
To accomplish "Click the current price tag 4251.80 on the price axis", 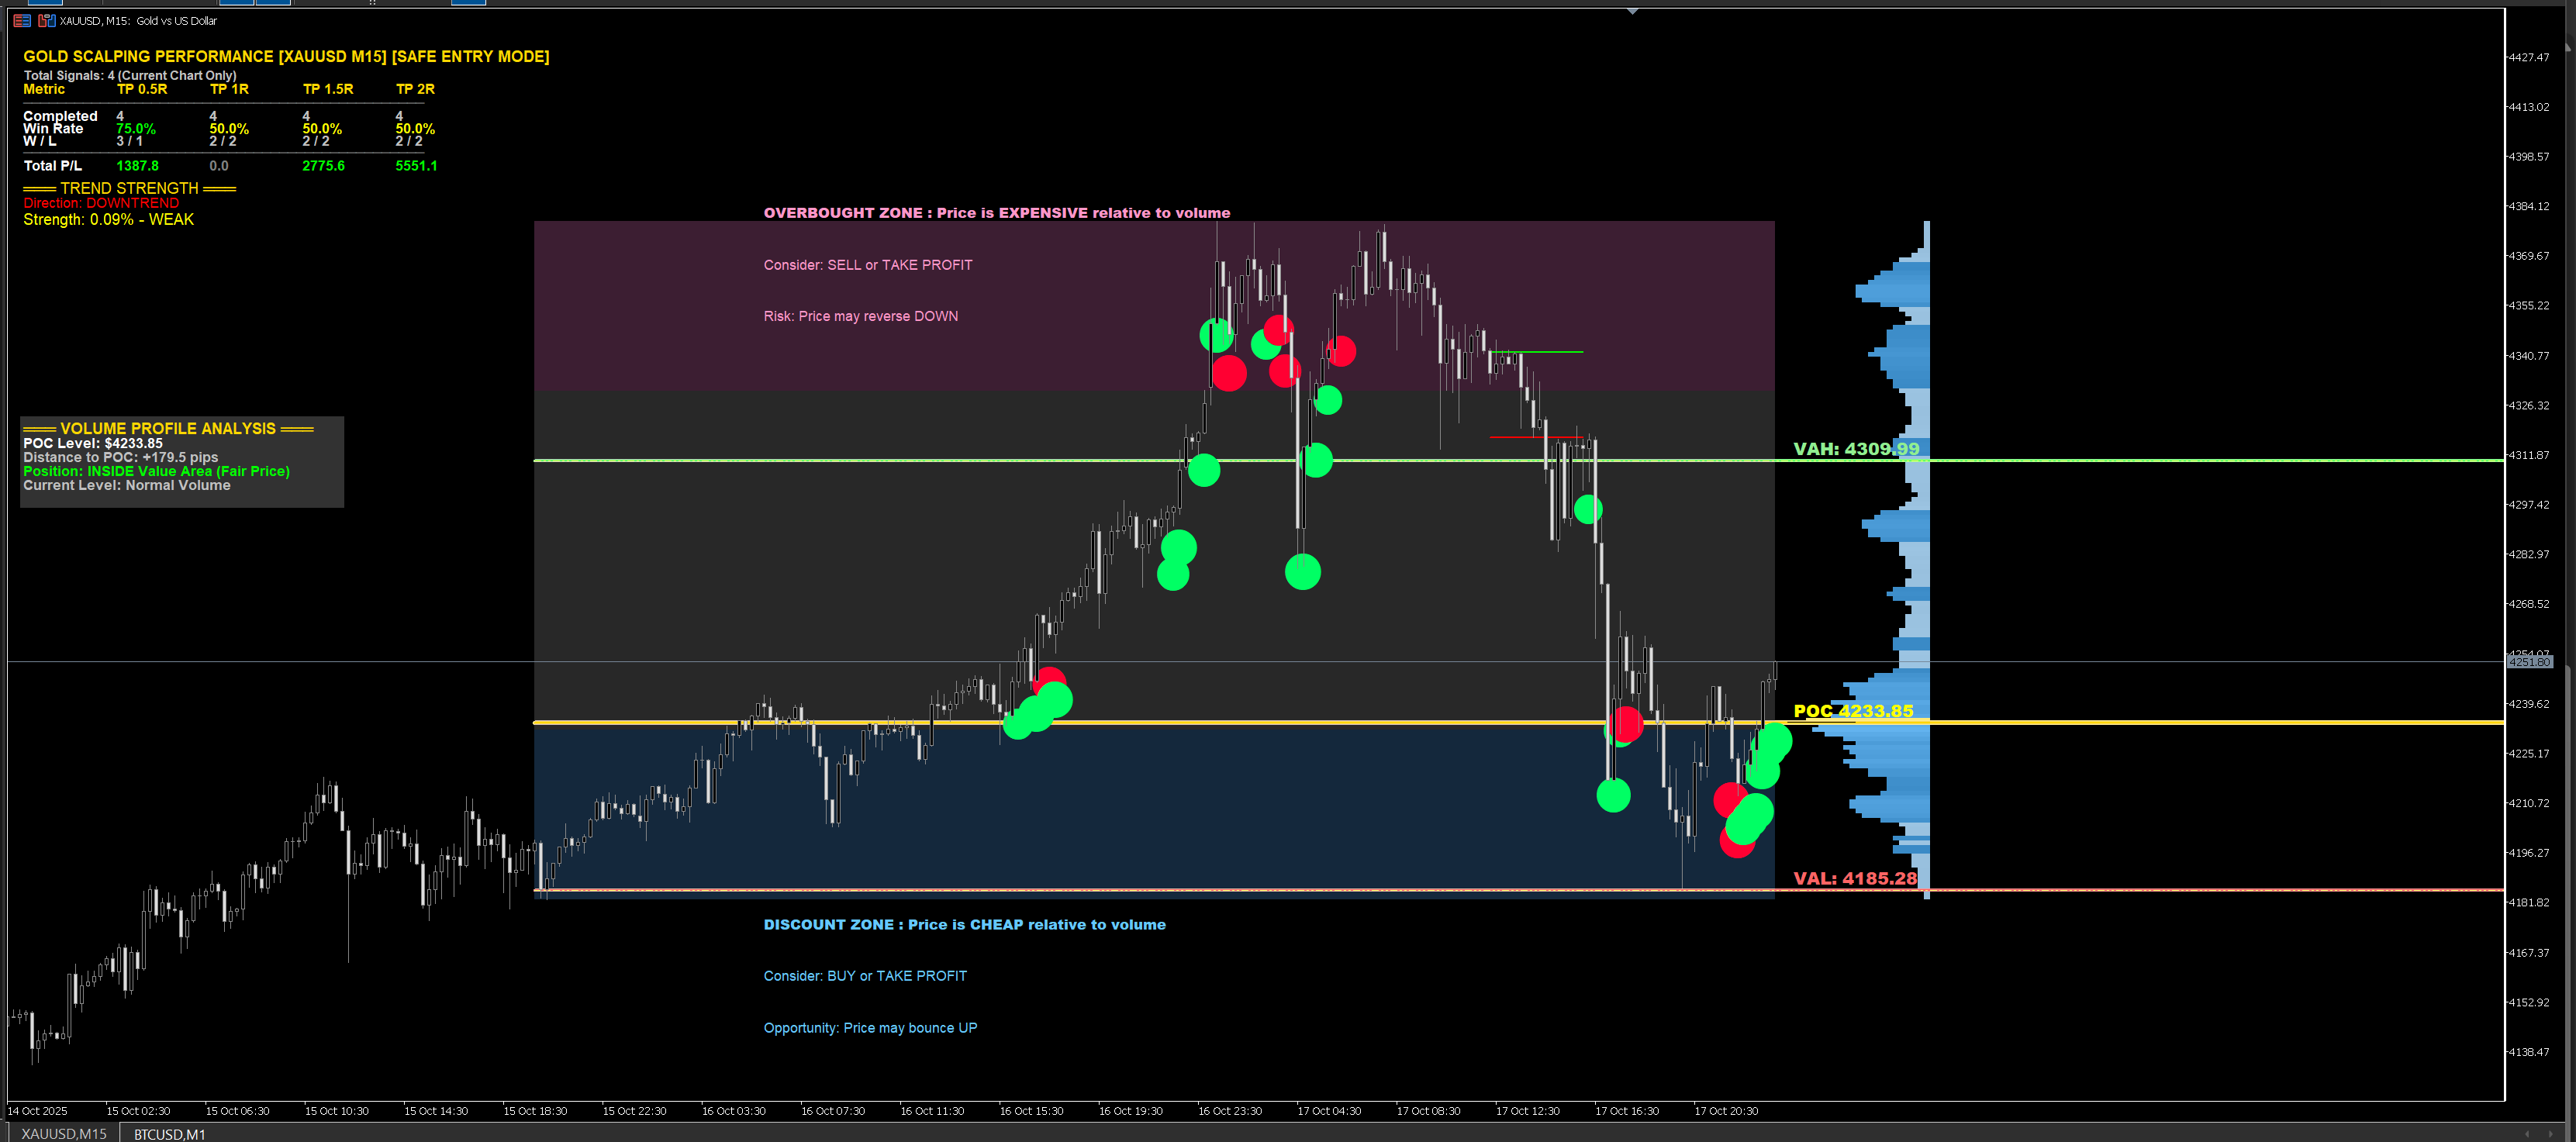I will point(2529,662).
